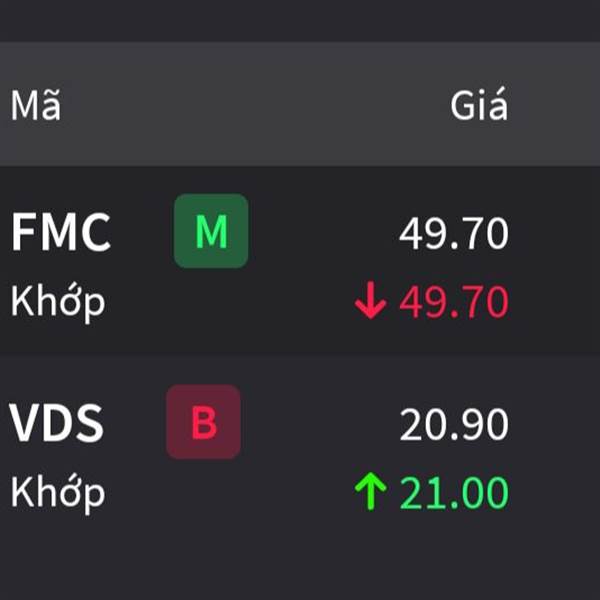Tap the table header bar
The image size is (600, 600).
pyautogui.click(x=300, y=104)
